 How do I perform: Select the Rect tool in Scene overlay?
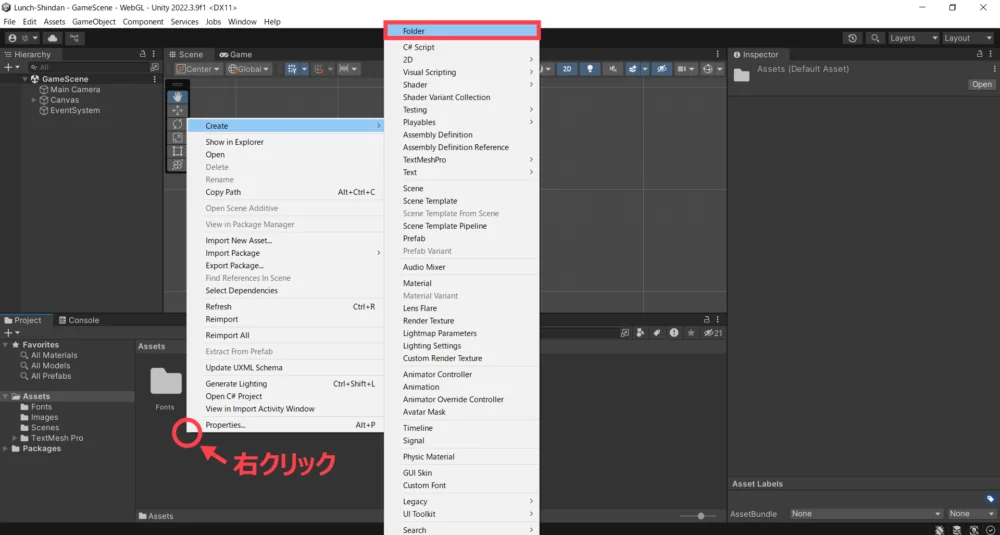[177, 151]
